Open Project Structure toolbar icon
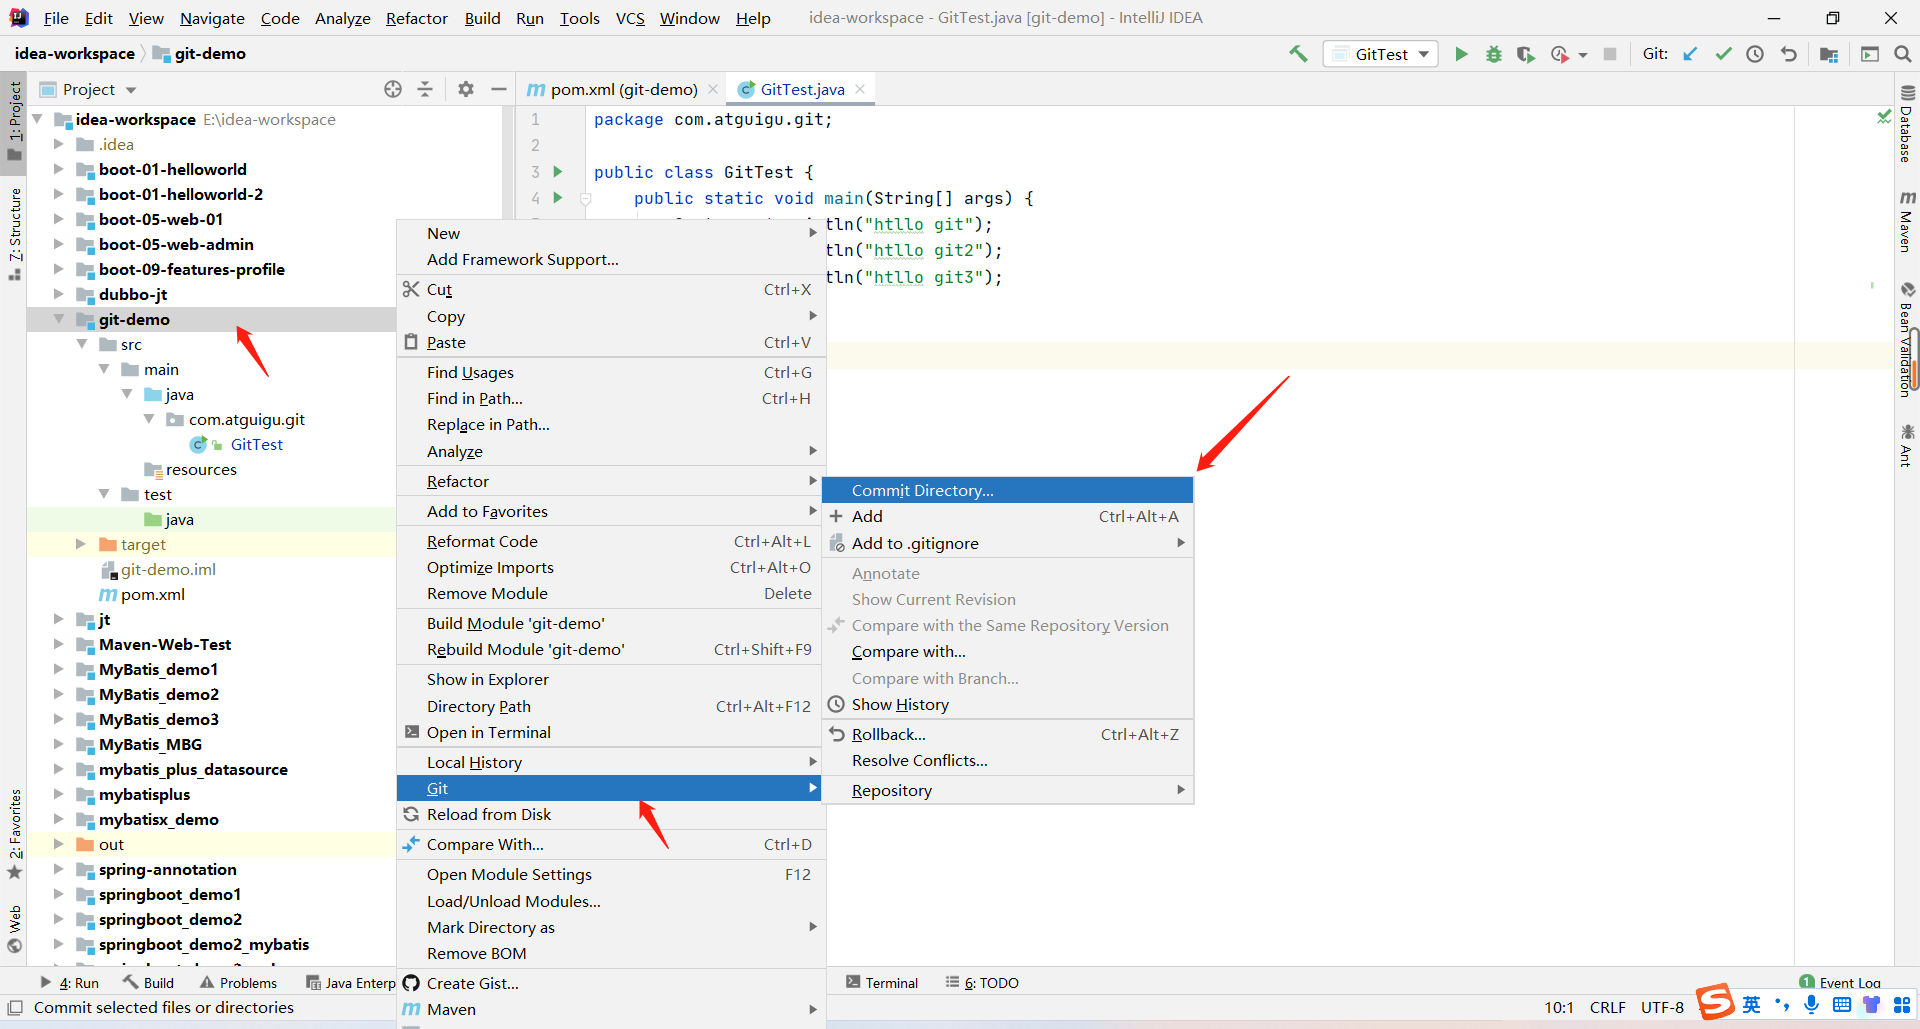The height and width of the screenshot is (1029, 1920). [x=1829, y=54]
